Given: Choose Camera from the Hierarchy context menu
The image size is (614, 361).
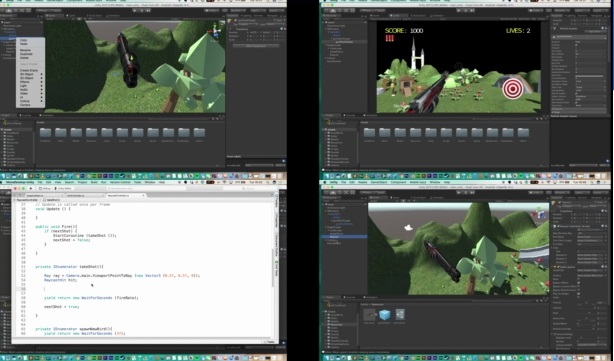Looking at the screenshot, I should coord(31,105).
